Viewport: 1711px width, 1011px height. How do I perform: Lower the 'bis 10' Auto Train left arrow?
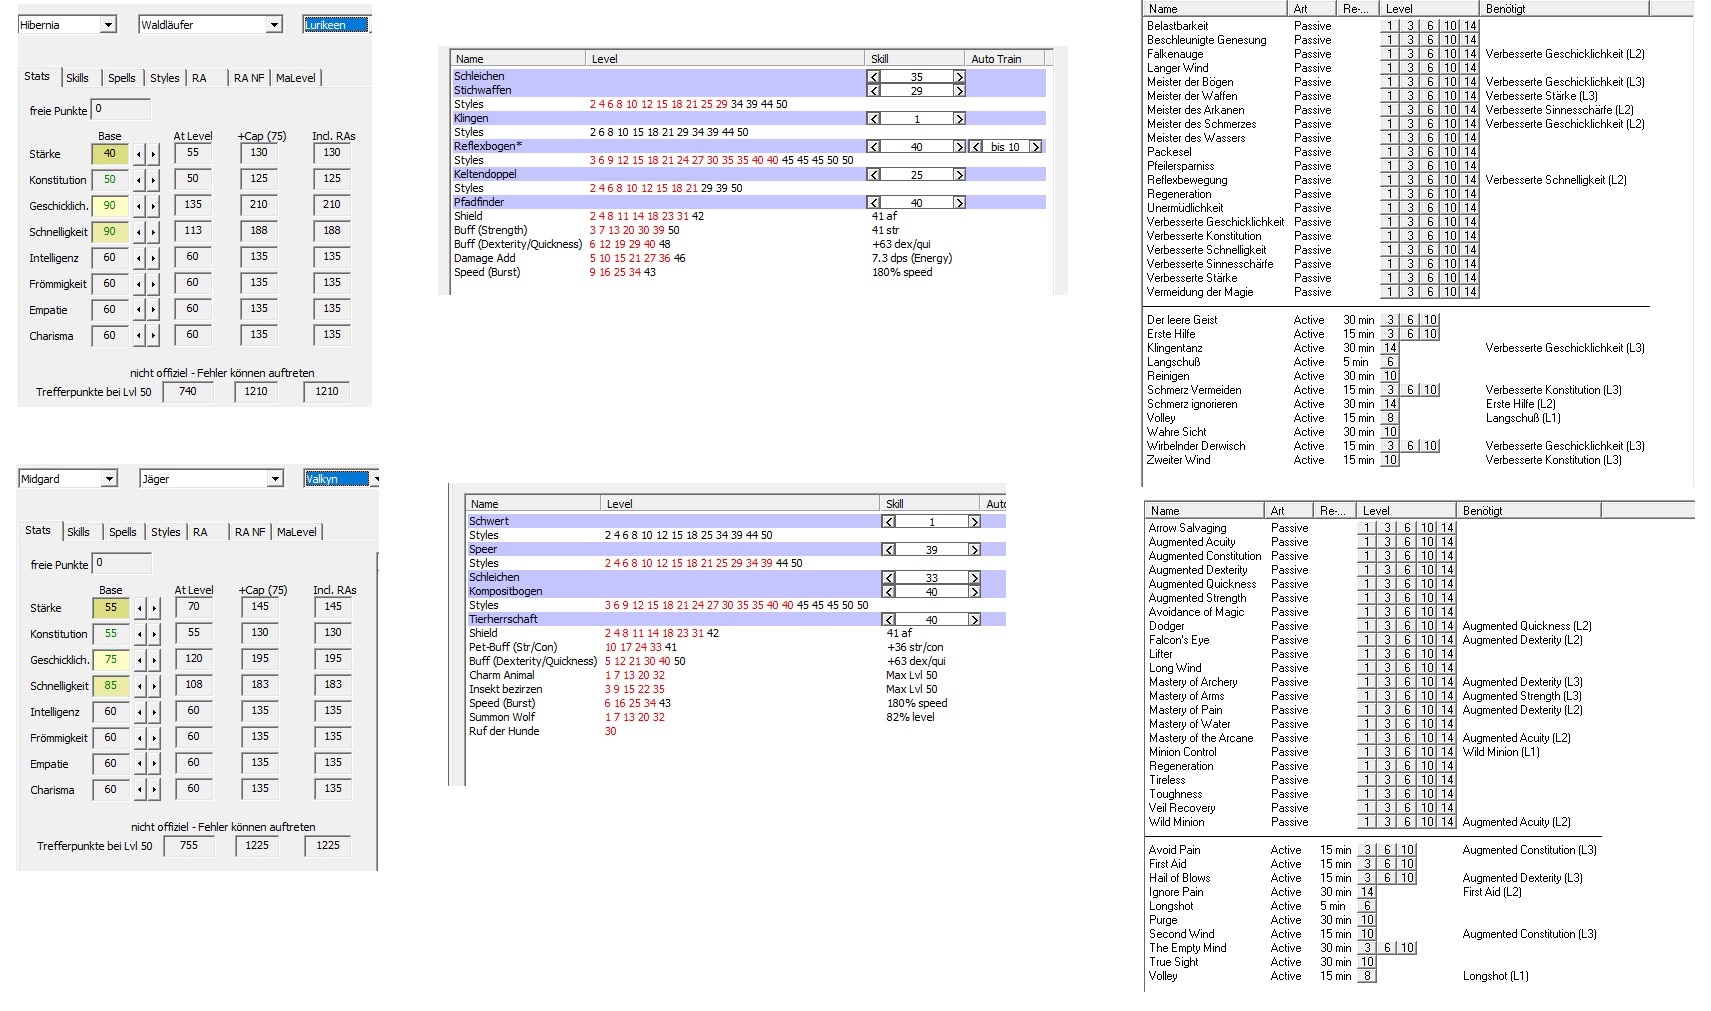976,147
